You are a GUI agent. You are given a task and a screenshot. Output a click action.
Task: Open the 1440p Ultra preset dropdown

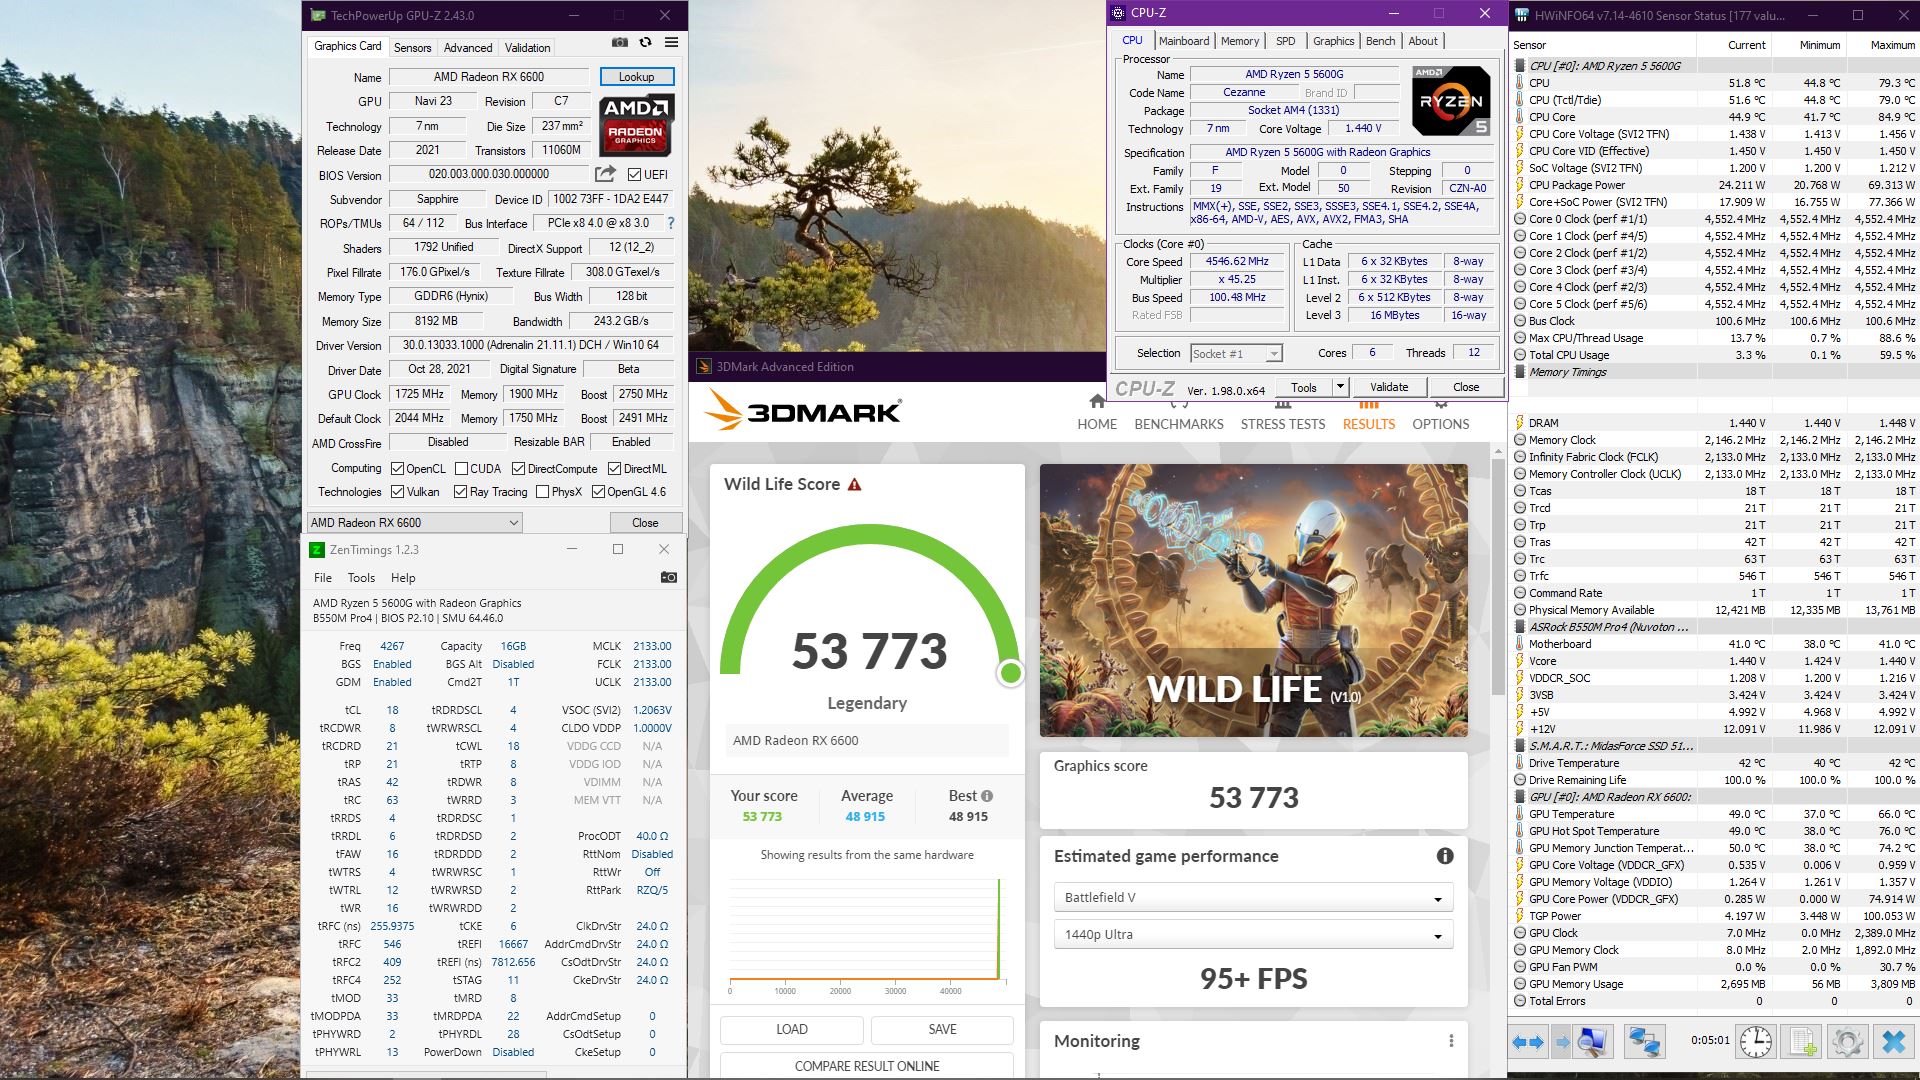tap(1253, 934)
